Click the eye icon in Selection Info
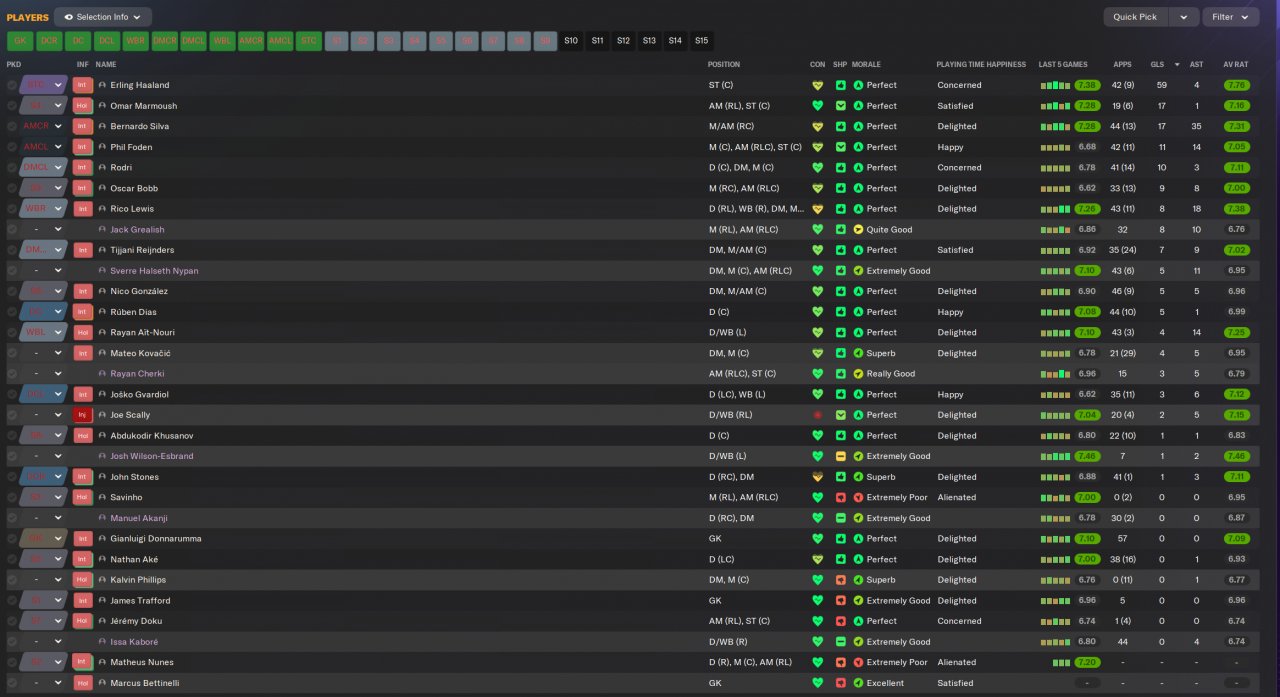The width and height of the screenshot is (1280, 697). [68, 17]
